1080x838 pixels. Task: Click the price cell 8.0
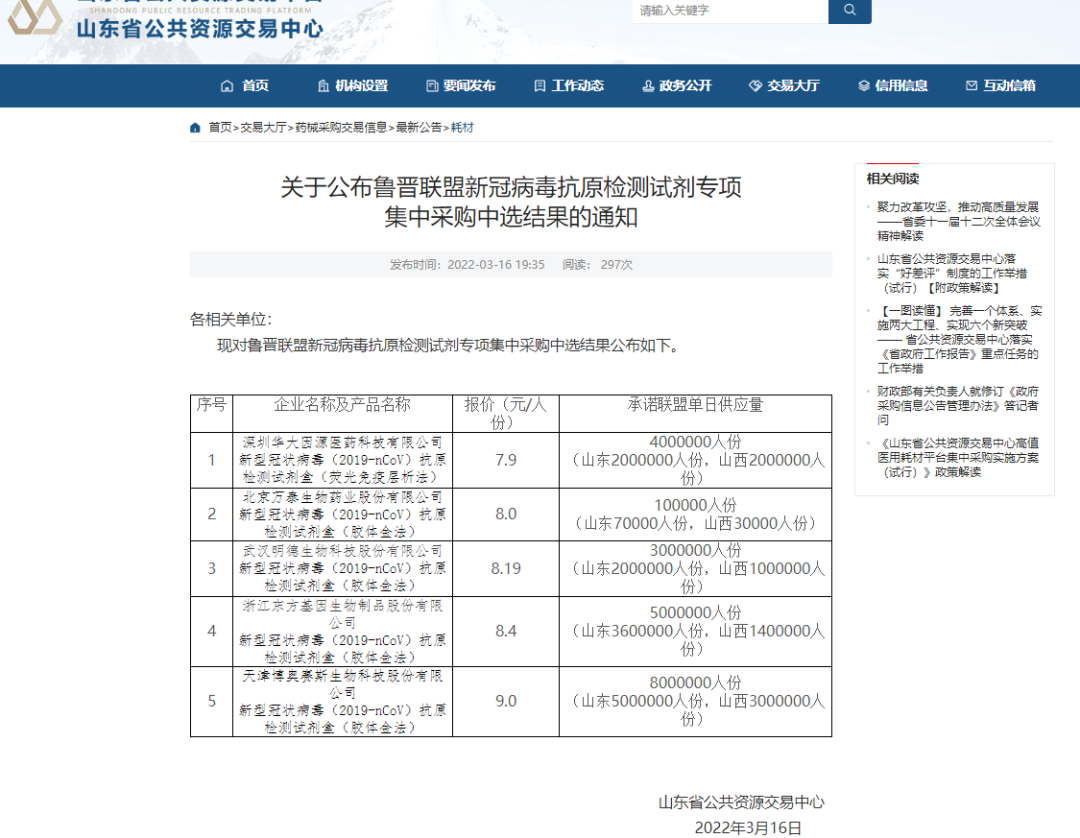(506, 514)
